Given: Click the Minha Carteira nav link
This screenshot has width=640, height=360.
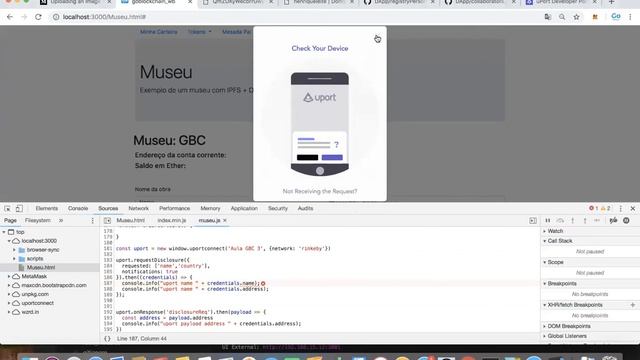Looking at the screenshot, I should (x=158, y=32).
